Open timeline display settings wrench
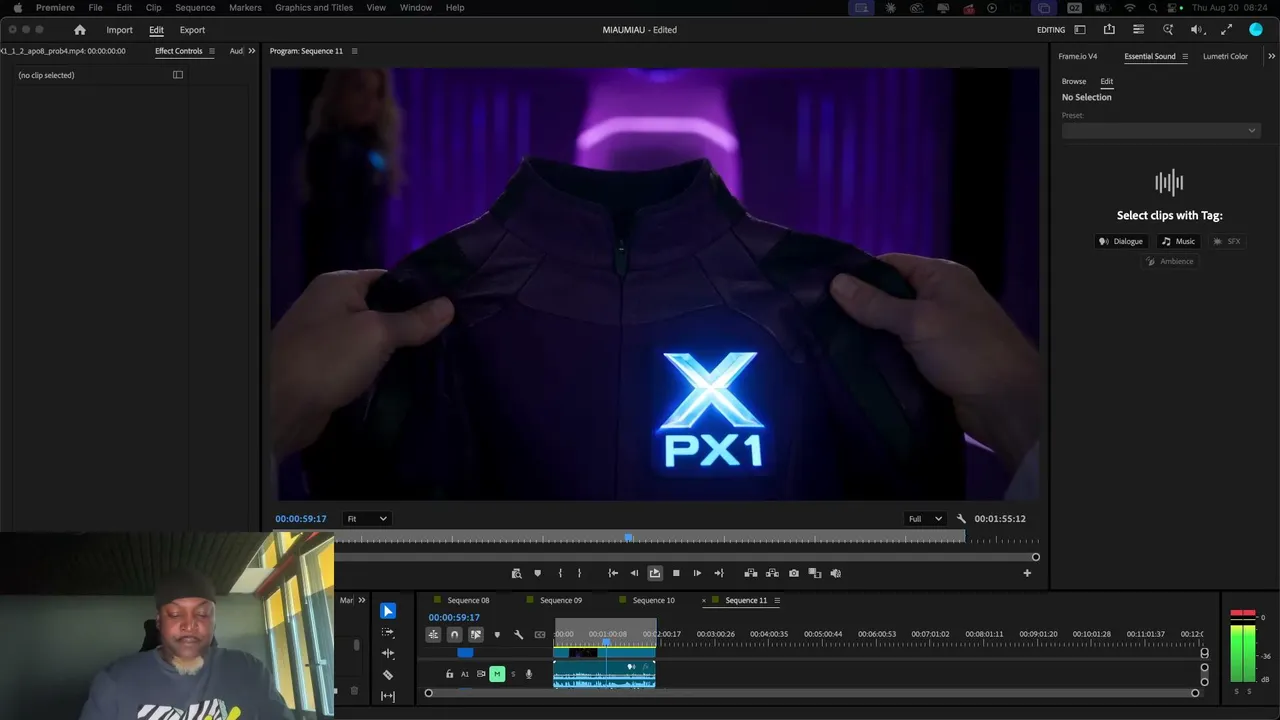This screenshot has height=720, width=1280. pos(518,635)
